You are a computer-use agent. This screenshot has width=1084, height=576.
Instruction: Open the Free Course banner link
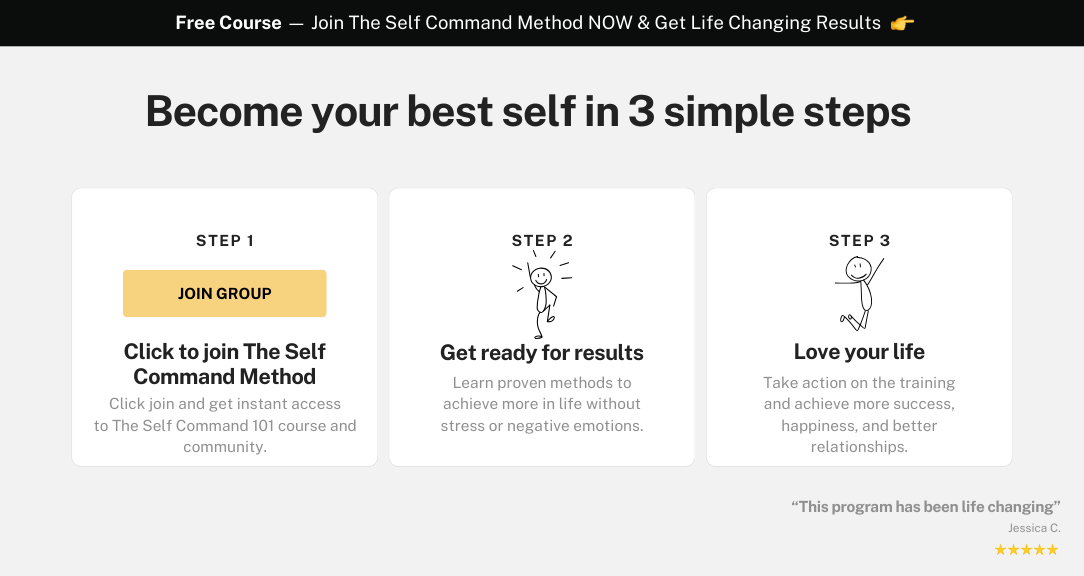(x=542, y=22)
